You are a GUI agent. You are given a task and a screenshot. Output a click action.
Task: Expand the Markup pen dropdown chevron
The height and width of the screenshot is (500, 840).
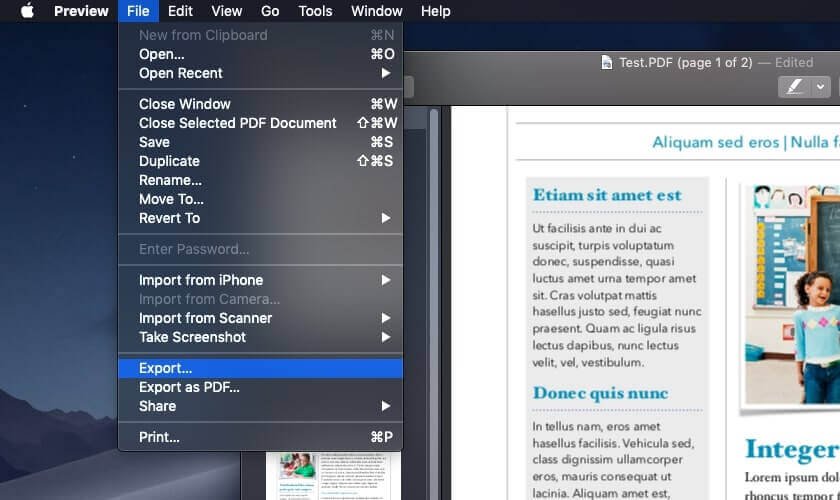pos(820,87)
